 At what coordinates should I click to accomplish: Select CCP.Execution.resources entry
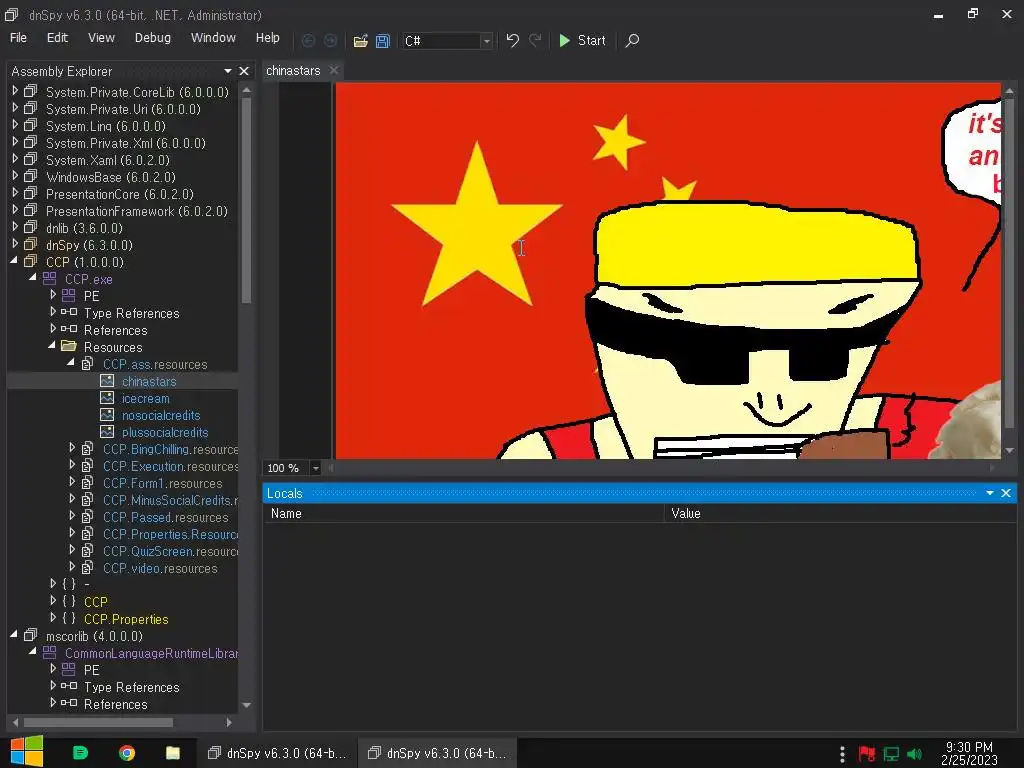click(x=170, y=466)
